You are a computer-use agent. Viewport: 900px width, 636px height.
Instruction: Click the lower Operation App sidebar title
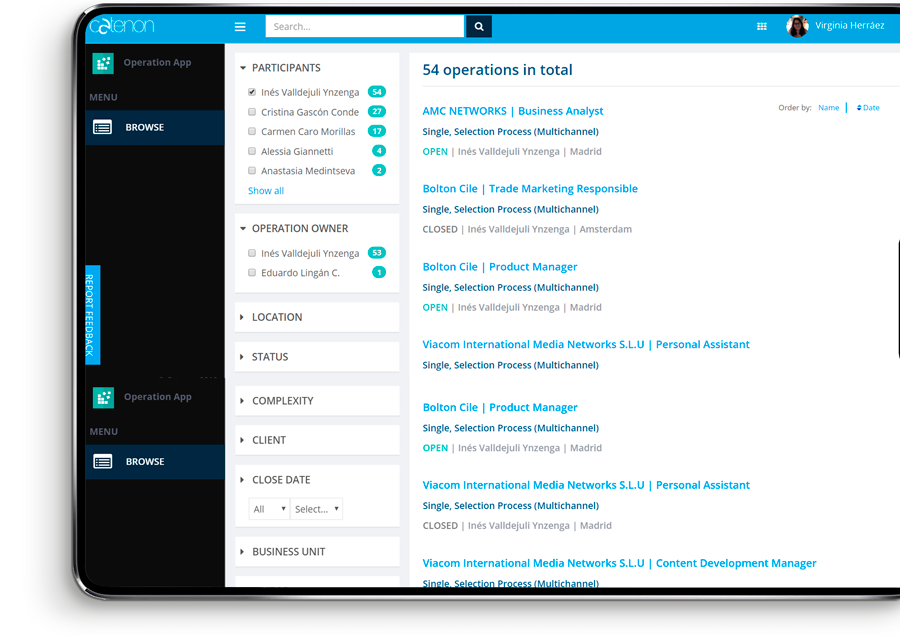tap(157, 397)
